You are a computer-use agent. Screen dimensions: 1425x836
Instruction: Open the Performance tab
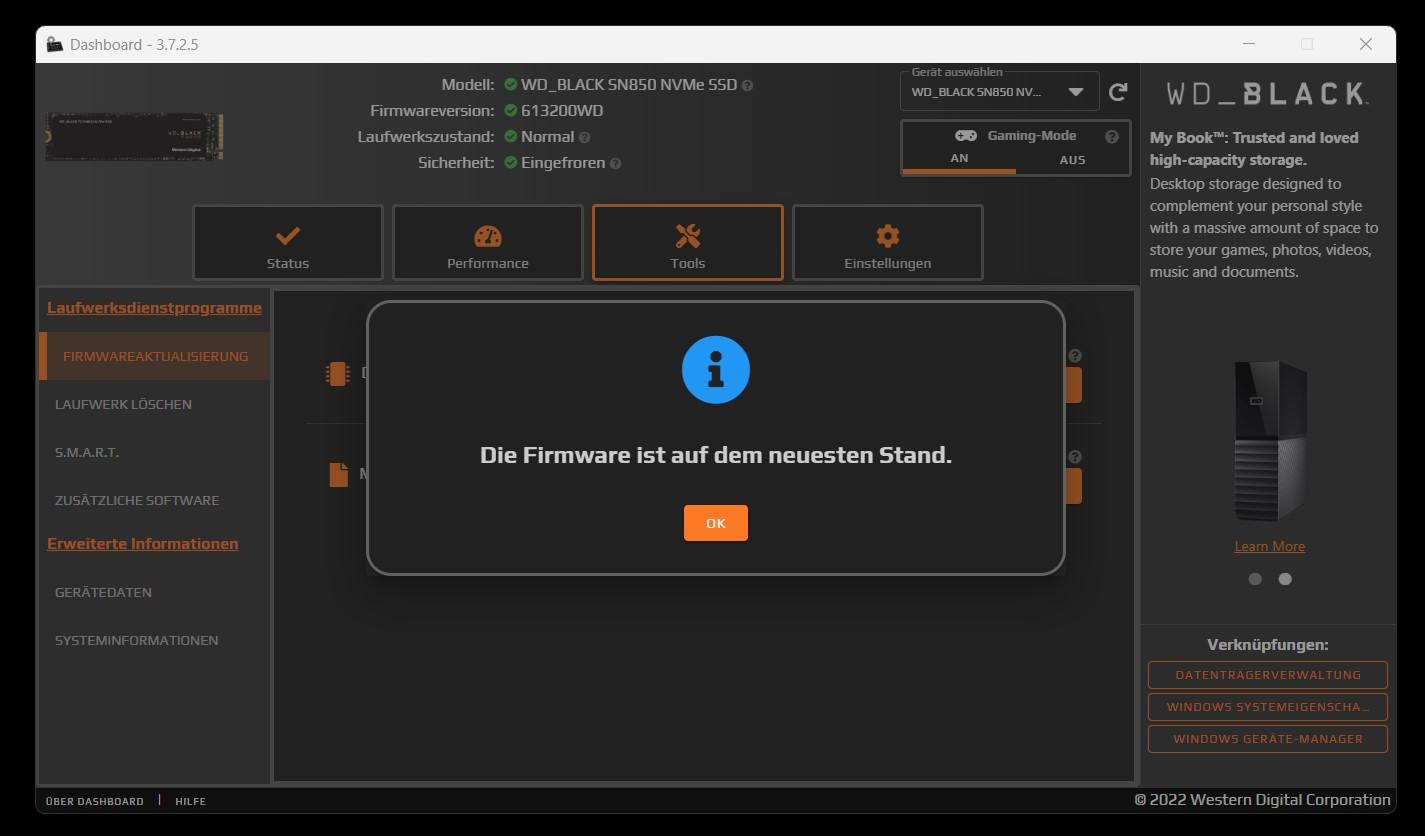pos(488,243)
